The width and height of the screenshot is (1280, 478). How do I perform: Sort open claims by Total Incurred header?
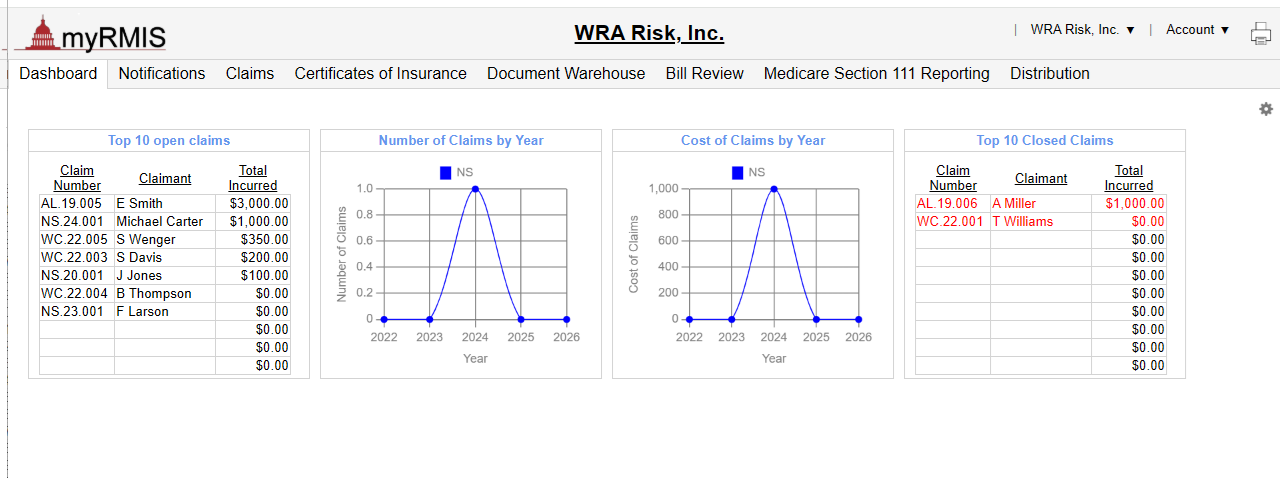[253, 178]
